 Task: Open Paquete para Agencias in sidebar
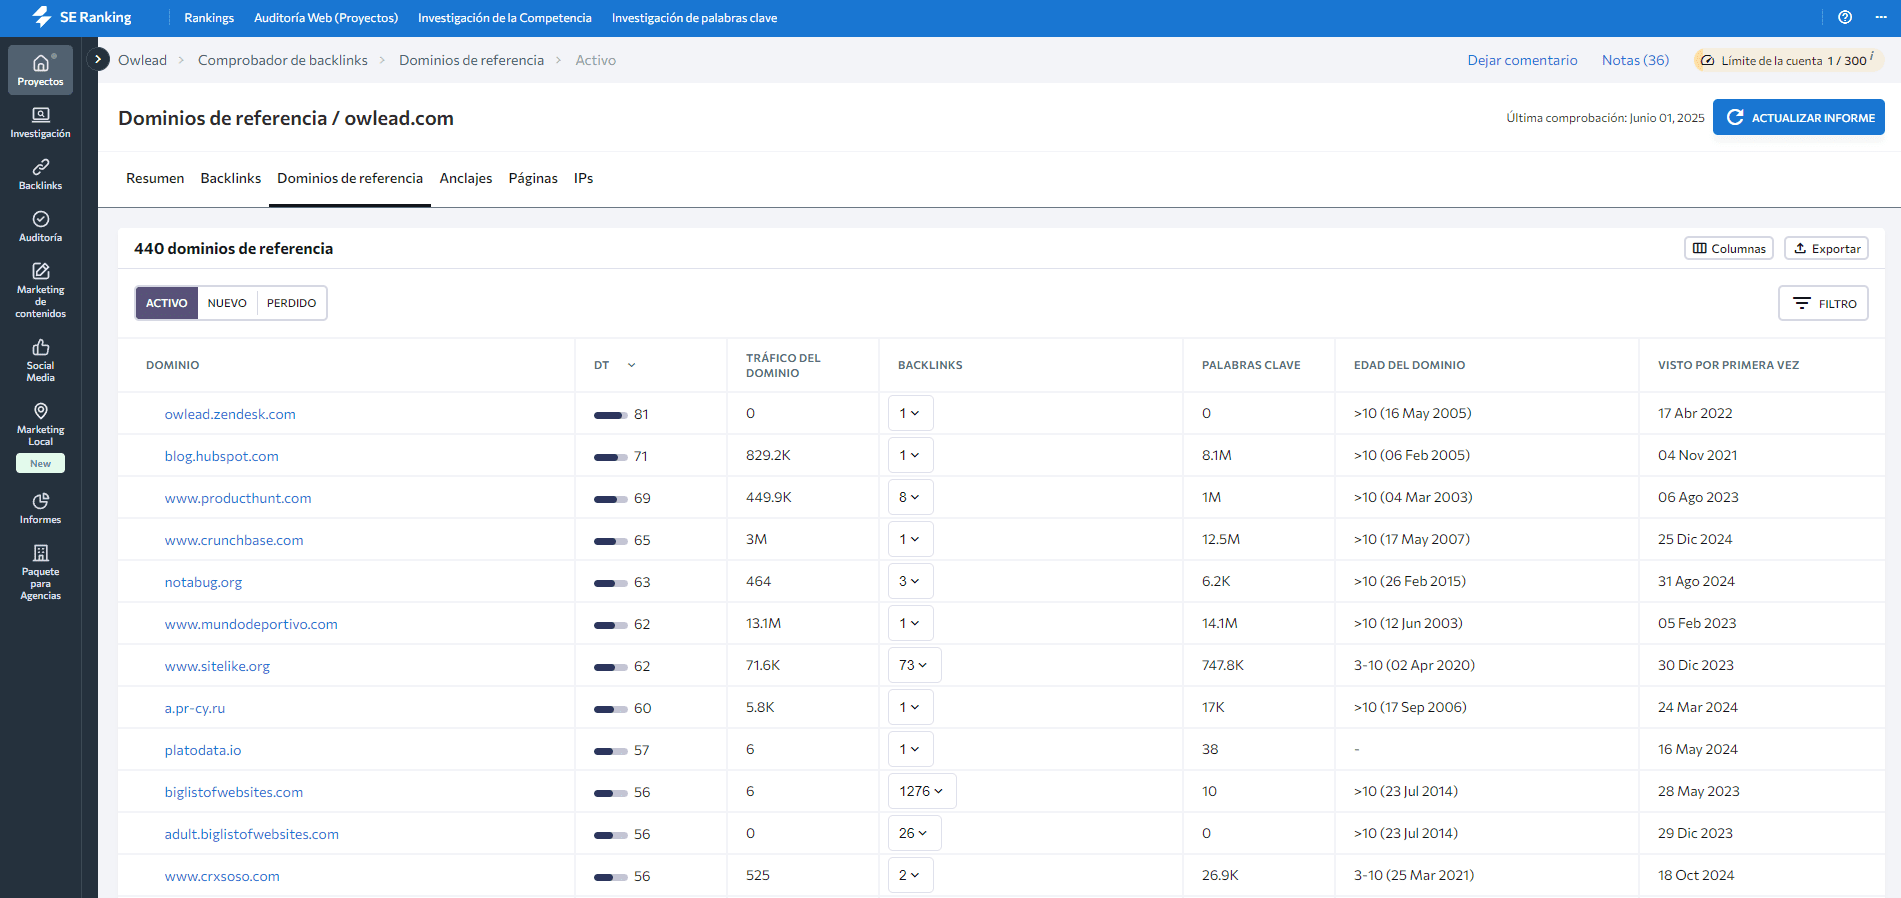(40, 572)
